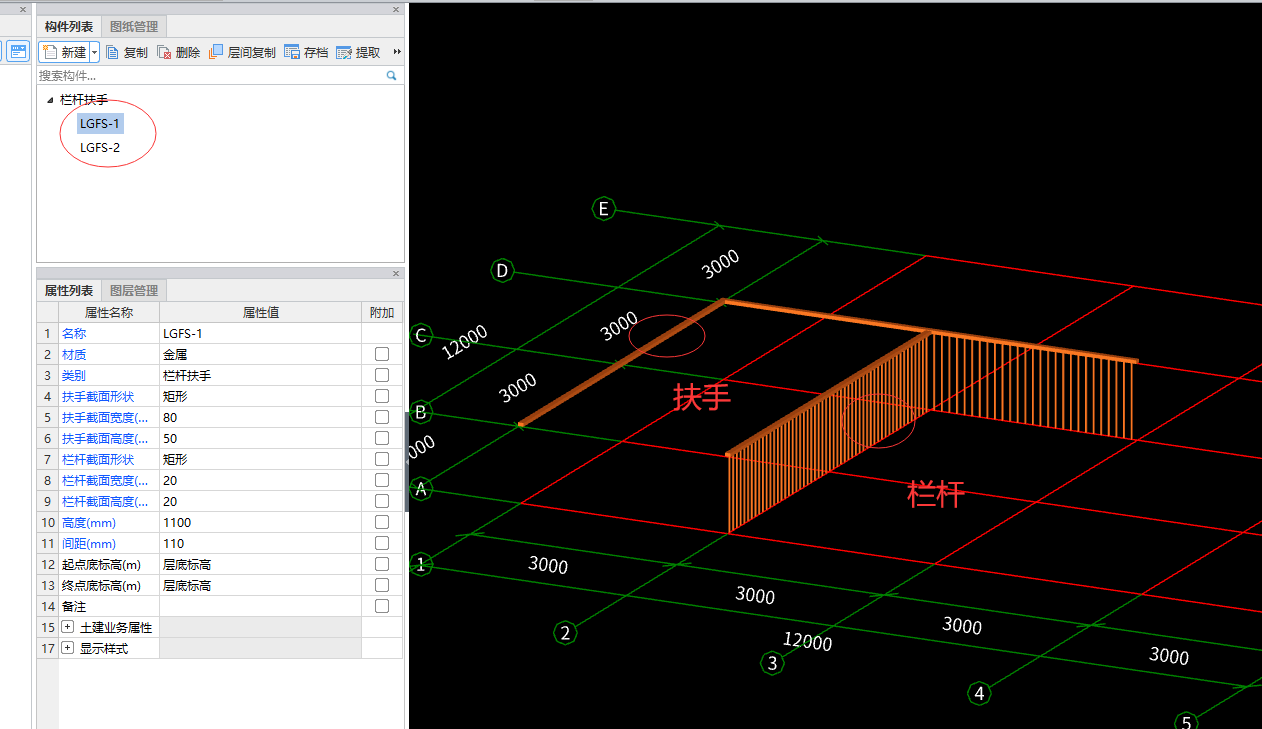Image resolution: width=1262 pixels, height=729 pixels.
Task: Select LGFS-2 in the component tree
Action: click(x=100, y=148)
